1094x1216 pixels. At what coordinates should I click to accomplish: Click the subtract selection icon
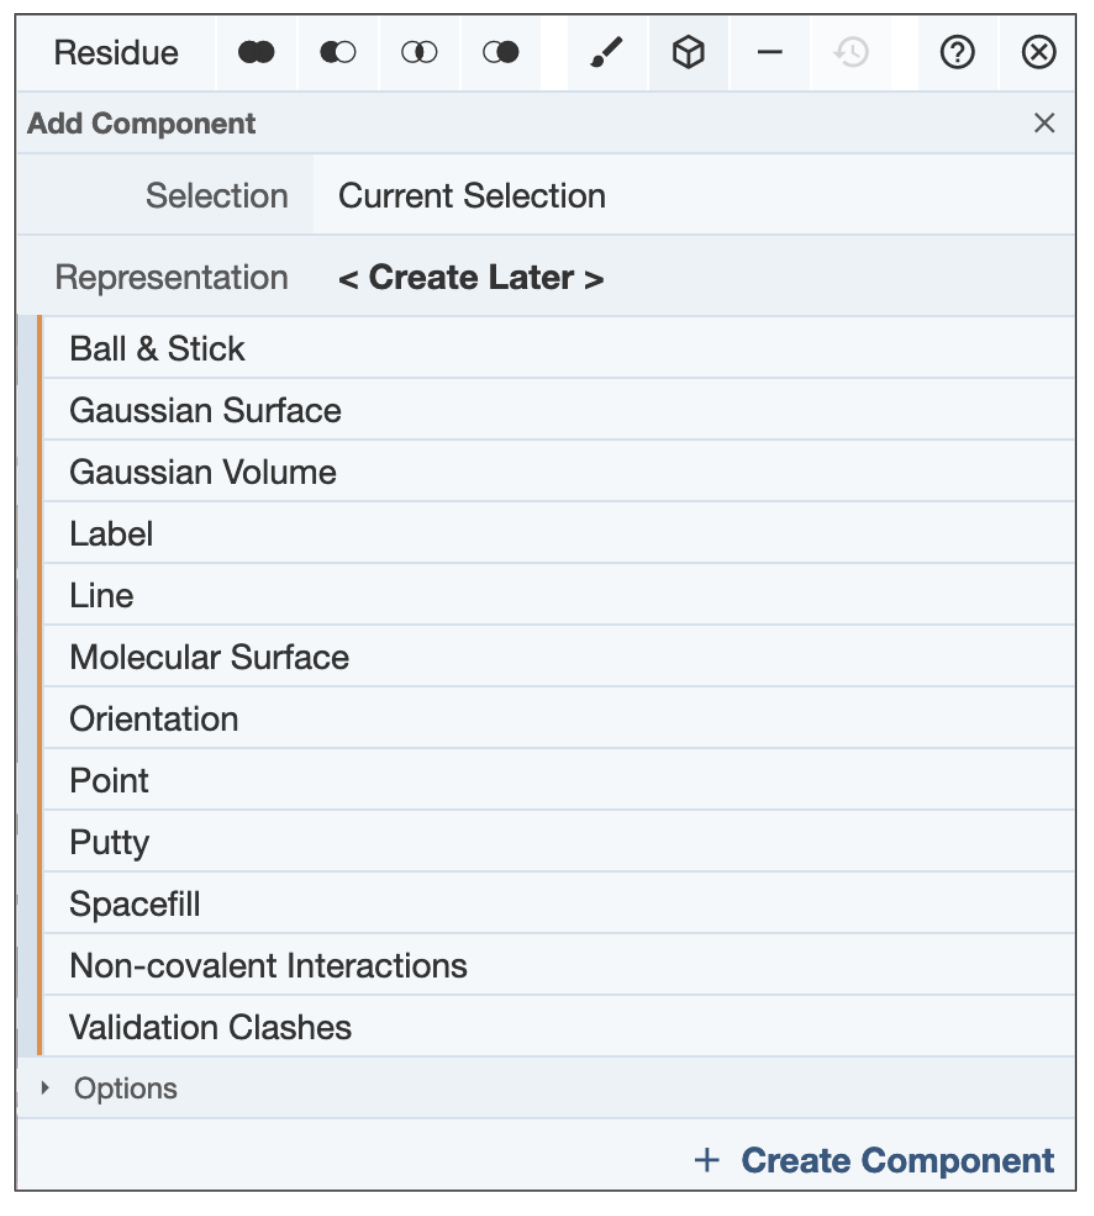coord(338,53)
